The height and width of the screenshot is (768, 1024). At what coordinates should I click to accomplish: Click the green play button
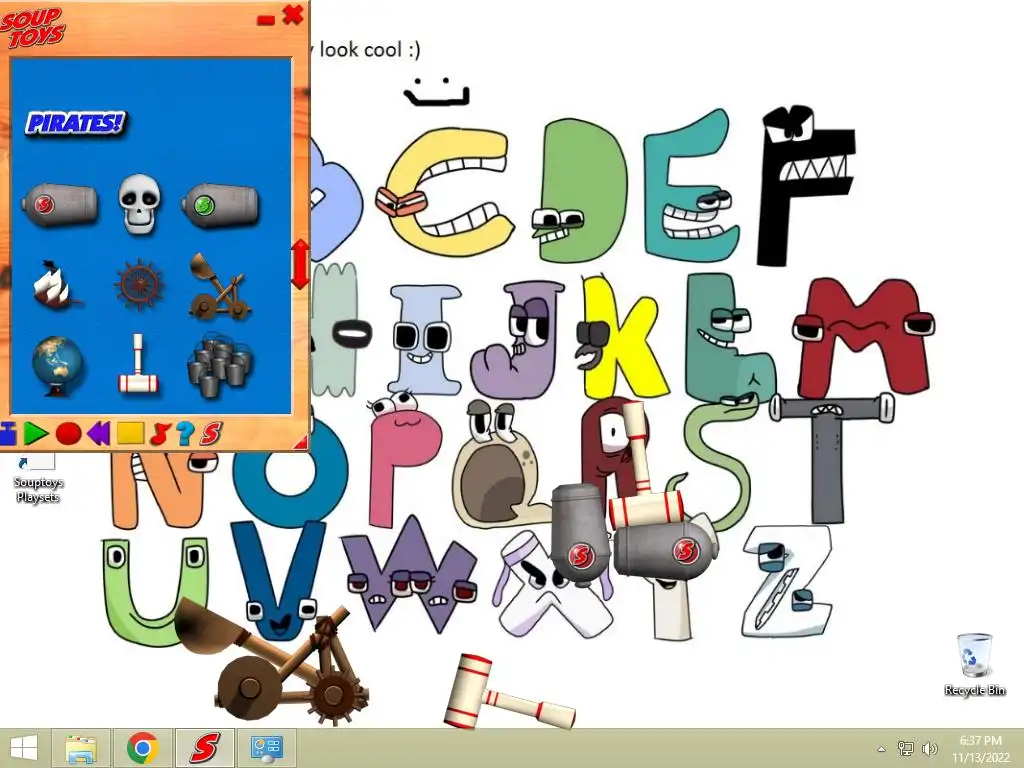pyautogui.click(x=36, y=433)
